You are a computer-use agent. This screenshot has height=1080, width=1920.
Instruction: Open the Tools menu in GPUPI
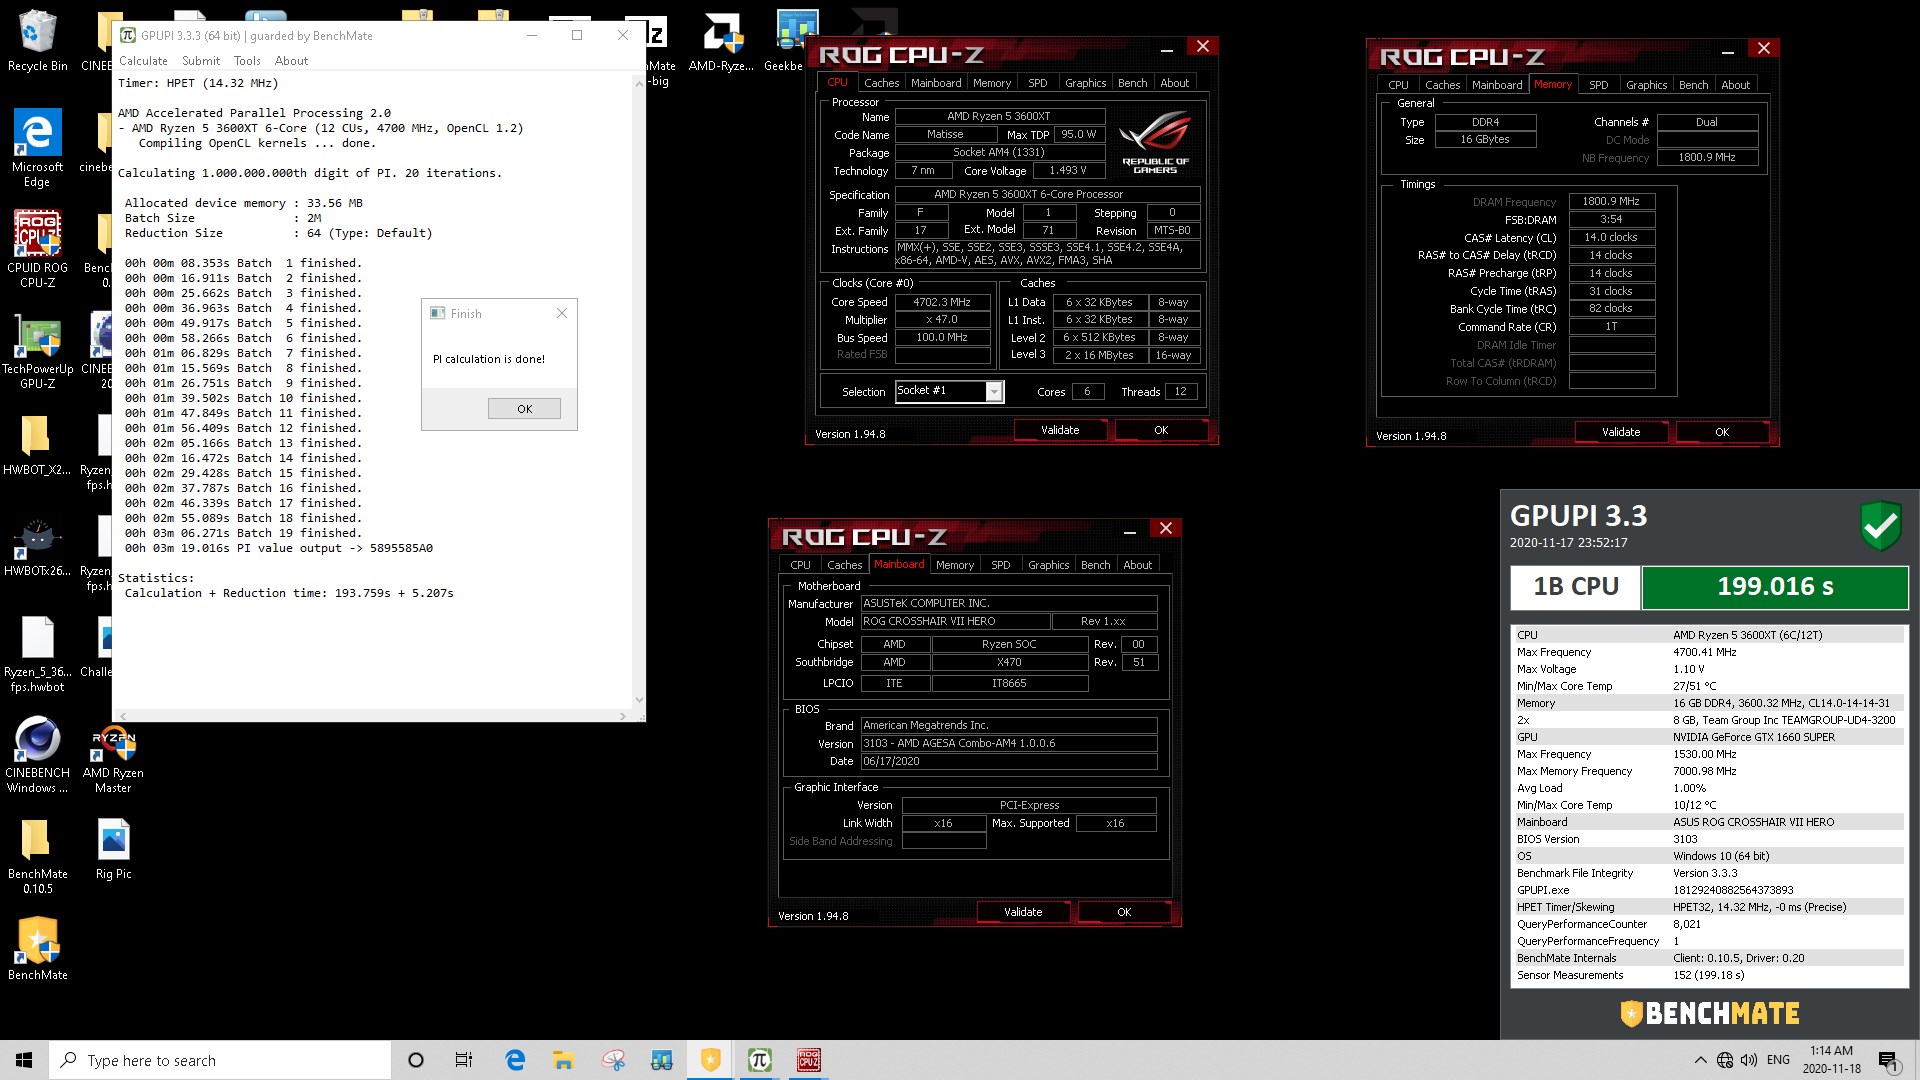click(247, 61)
